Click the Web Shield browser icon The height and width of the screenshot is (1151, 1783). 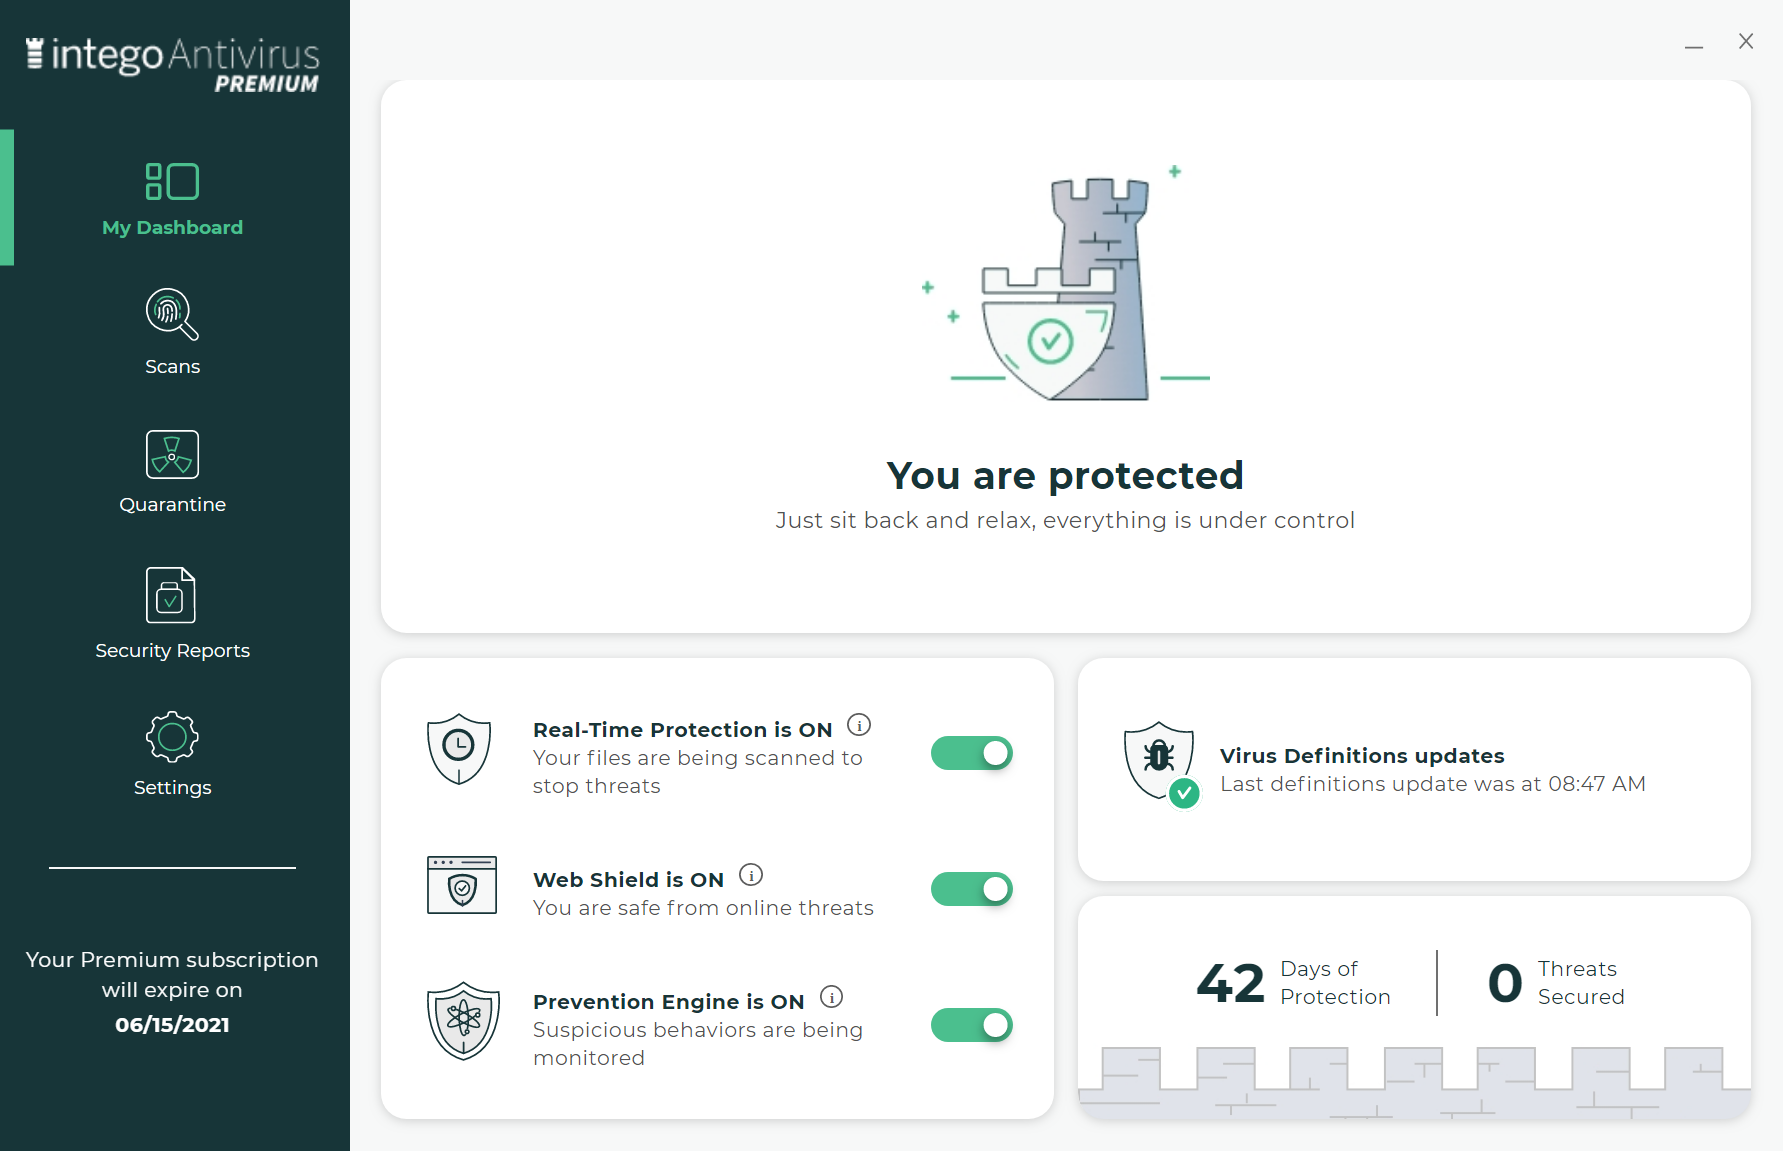[x=462, y=885]
